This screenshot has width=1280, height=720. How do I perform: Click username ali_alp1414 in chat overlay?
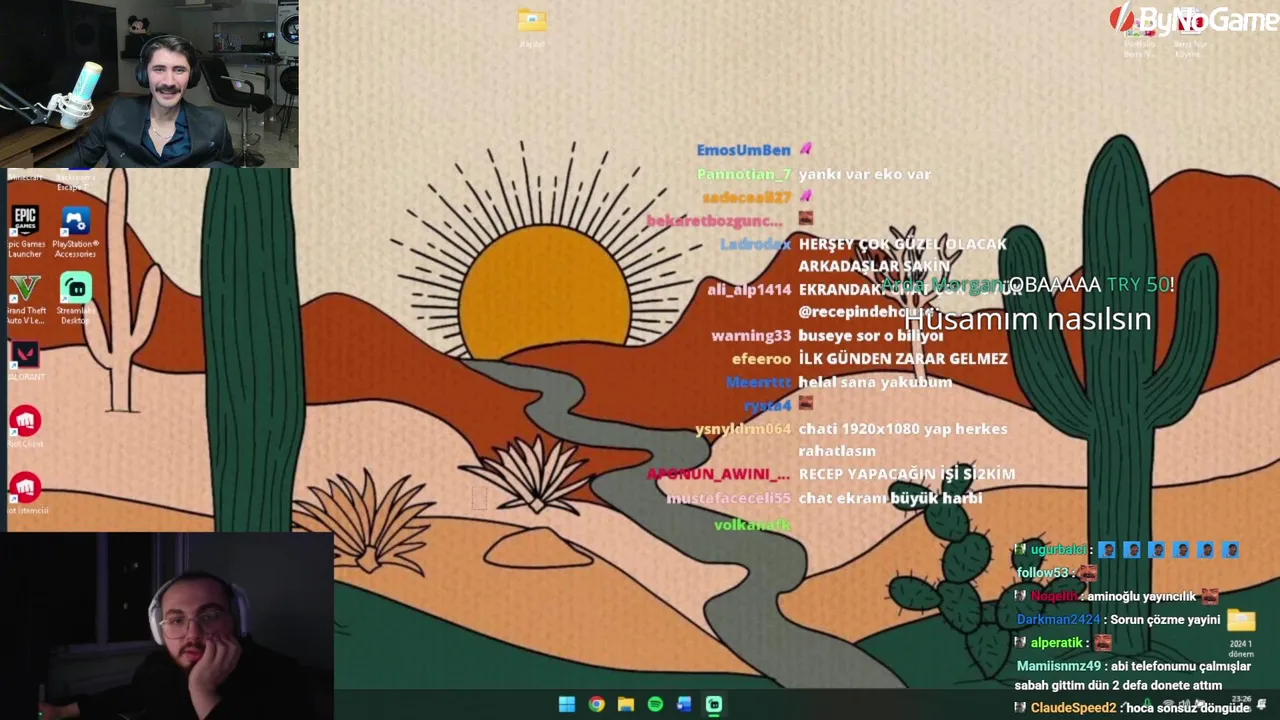point(749,290)
